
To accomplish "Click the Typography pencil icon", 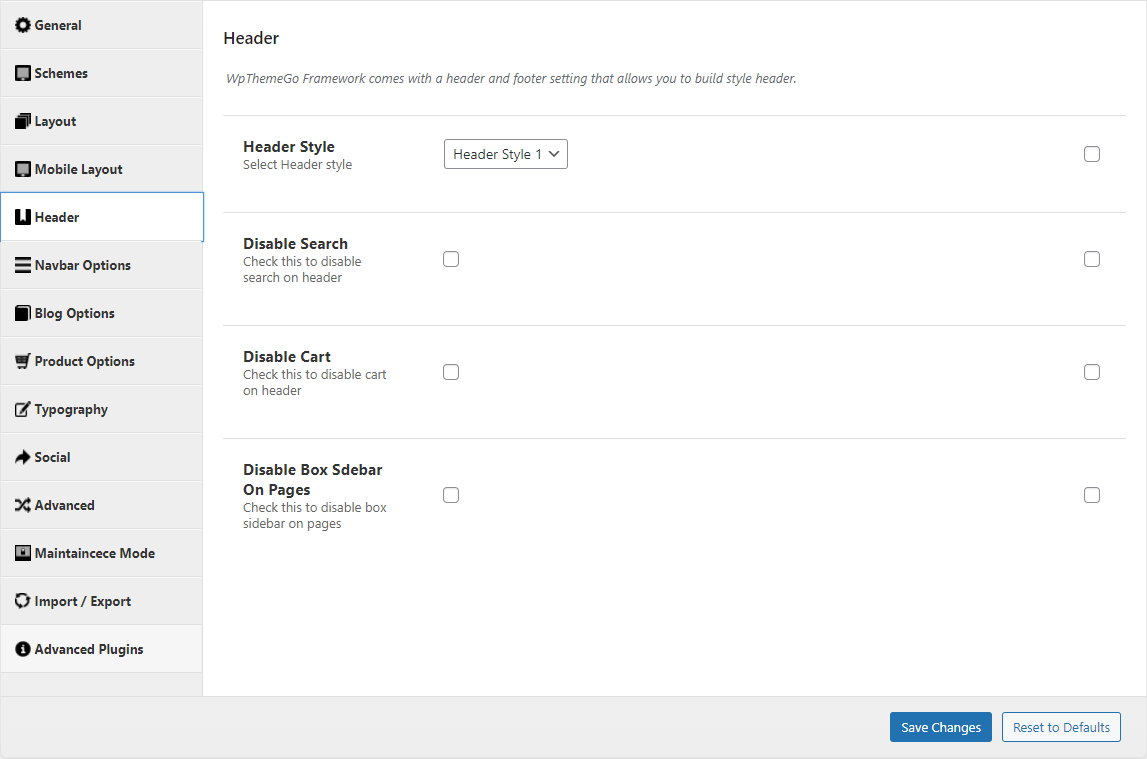I will tap(23, 409).
